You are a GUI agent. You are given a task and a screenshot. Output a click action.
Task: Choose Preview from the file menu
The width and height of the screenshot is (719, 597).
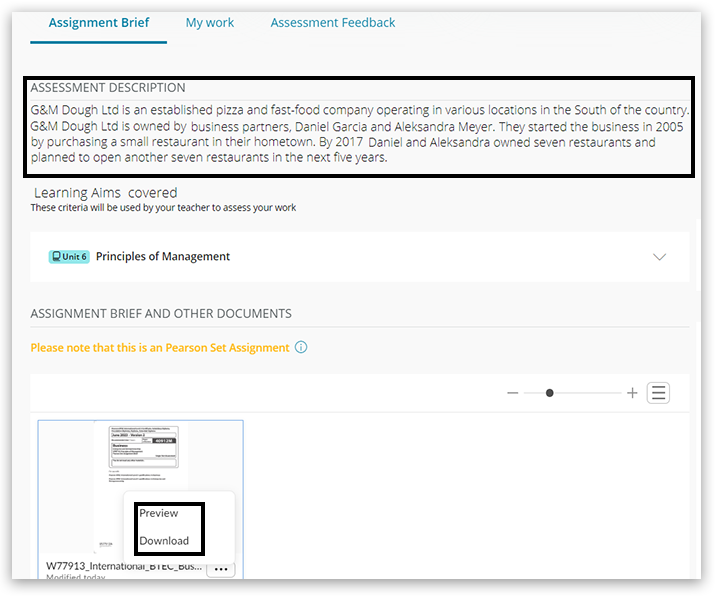tap(159, 513)
